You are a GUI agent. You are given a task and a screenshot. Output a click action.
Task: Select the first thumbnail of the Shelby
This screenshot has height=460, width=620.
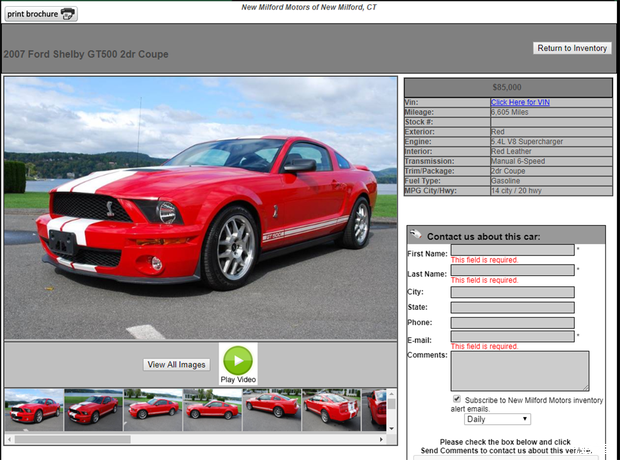point(33,410)
